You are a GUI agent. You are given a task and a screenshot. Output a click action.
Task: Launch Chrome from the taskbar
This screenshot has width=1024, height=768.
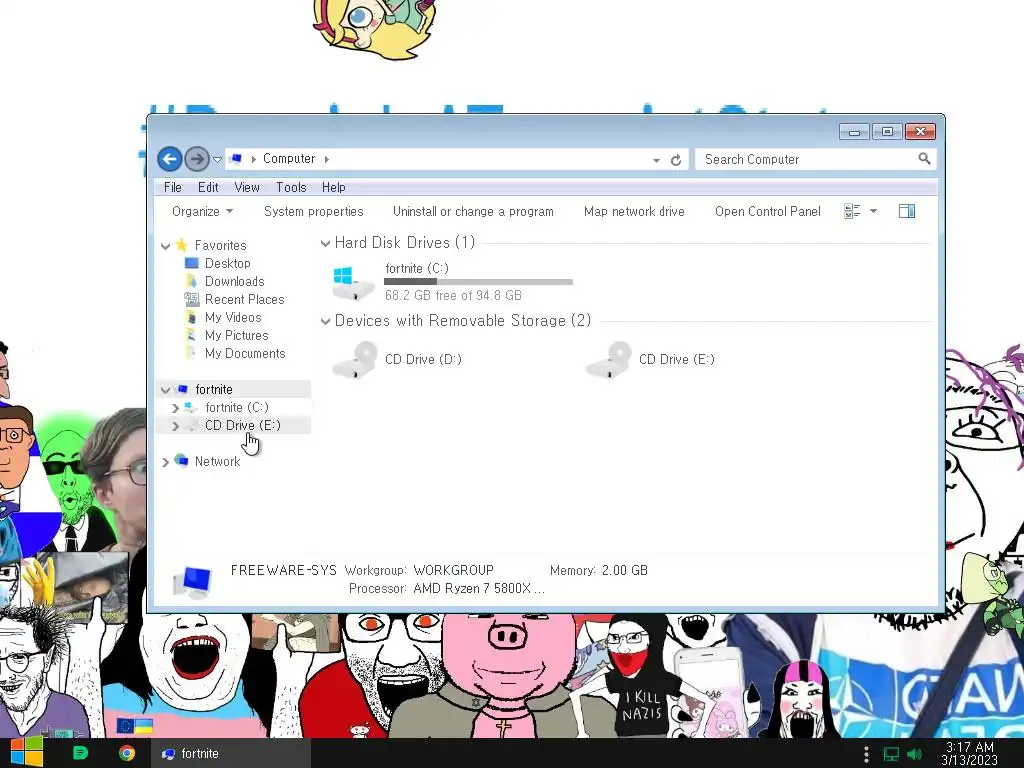(x=127, y=753)
